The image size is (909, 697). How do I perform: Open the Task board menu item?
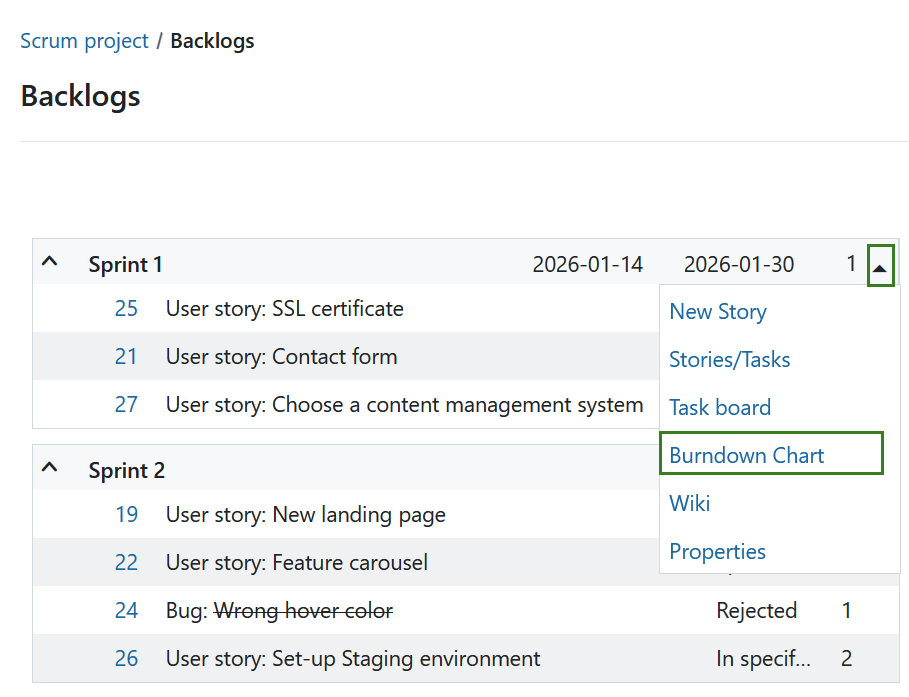point(719,408)
